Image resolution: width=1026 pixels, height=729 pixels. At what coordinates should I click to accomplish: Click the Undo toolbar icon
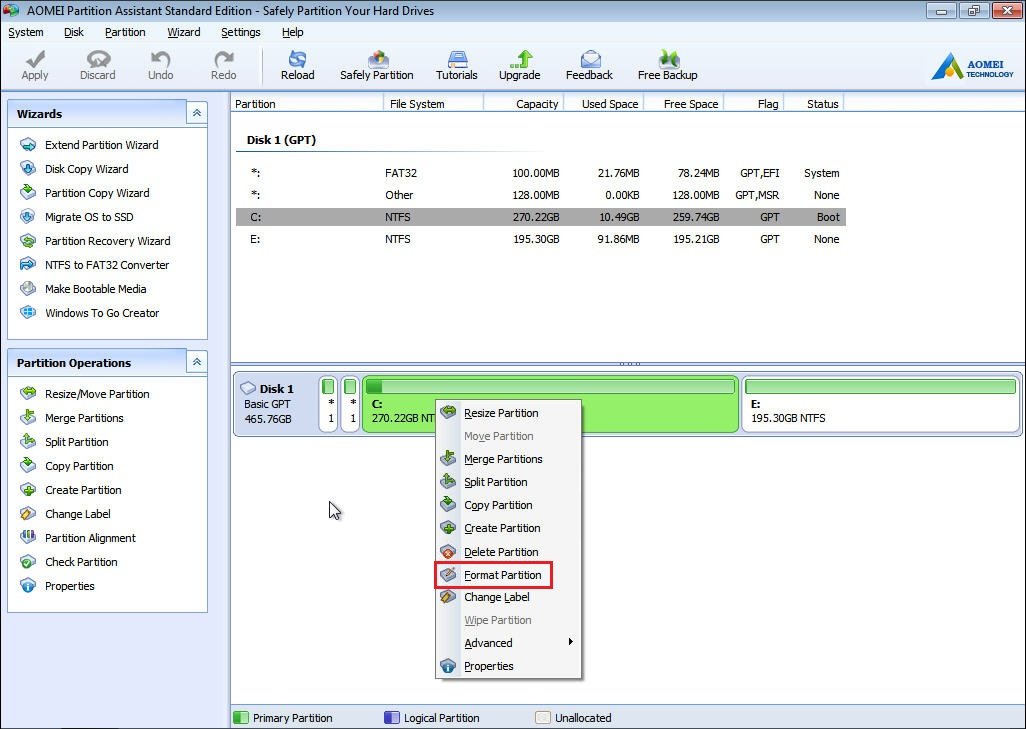tap(160, 65)
